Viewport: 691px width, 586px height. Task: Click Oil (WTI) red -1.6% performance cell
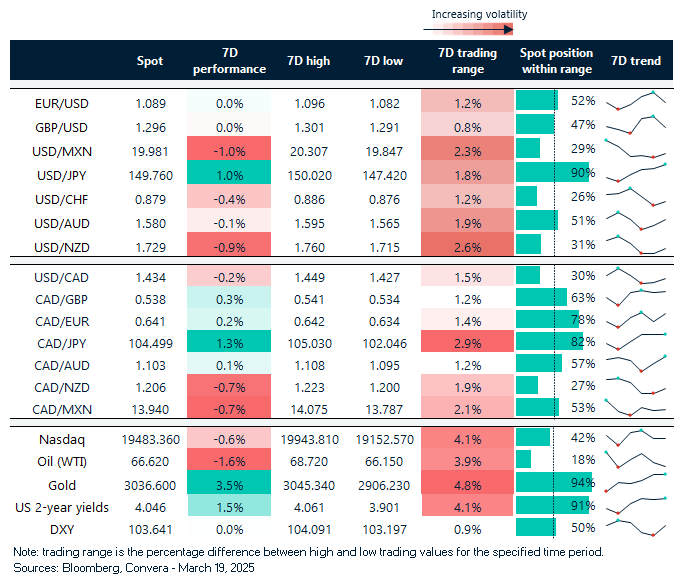click(x=229, y=459)
